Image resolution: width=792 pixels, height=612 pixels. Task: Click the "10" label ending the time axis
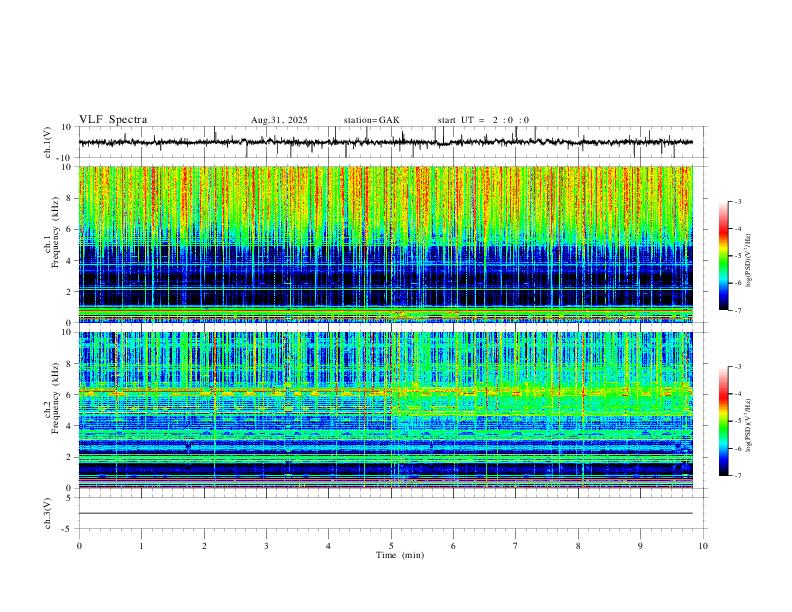[x=703, y=546]
